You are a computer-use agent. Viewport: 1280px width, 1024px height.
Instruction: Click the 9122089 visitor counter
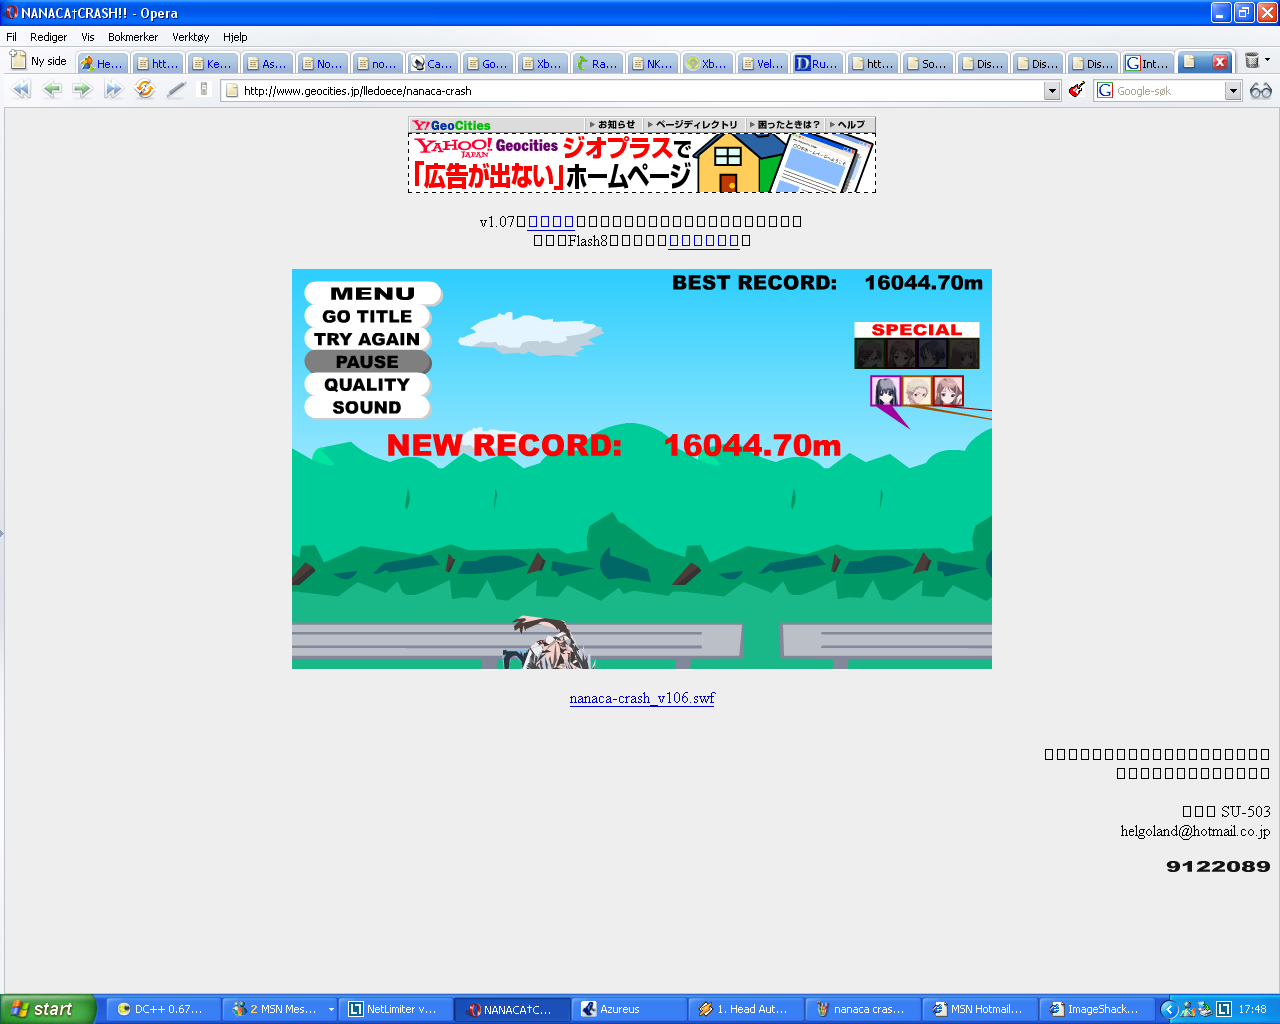pyautogui.click(x=1218, y=866)
